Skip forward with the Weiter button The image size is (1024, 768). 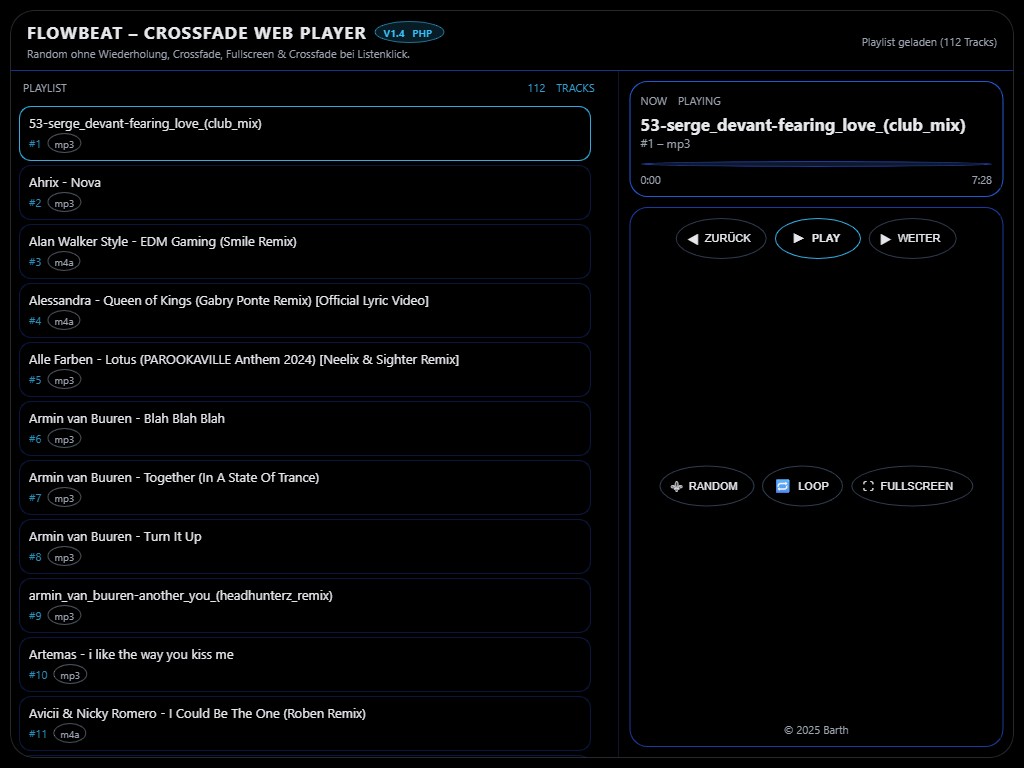pos(911,239)
